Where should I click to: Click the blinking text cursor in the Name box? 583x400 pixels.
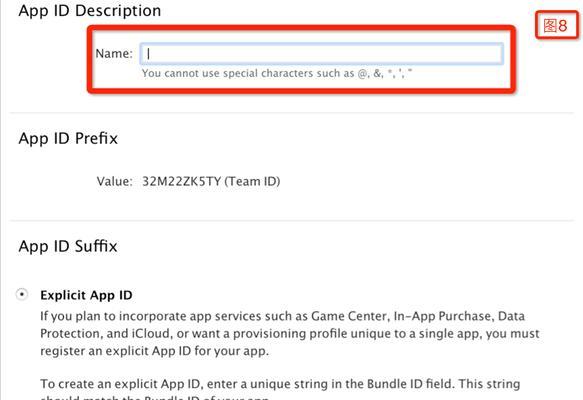click(148, 54)
